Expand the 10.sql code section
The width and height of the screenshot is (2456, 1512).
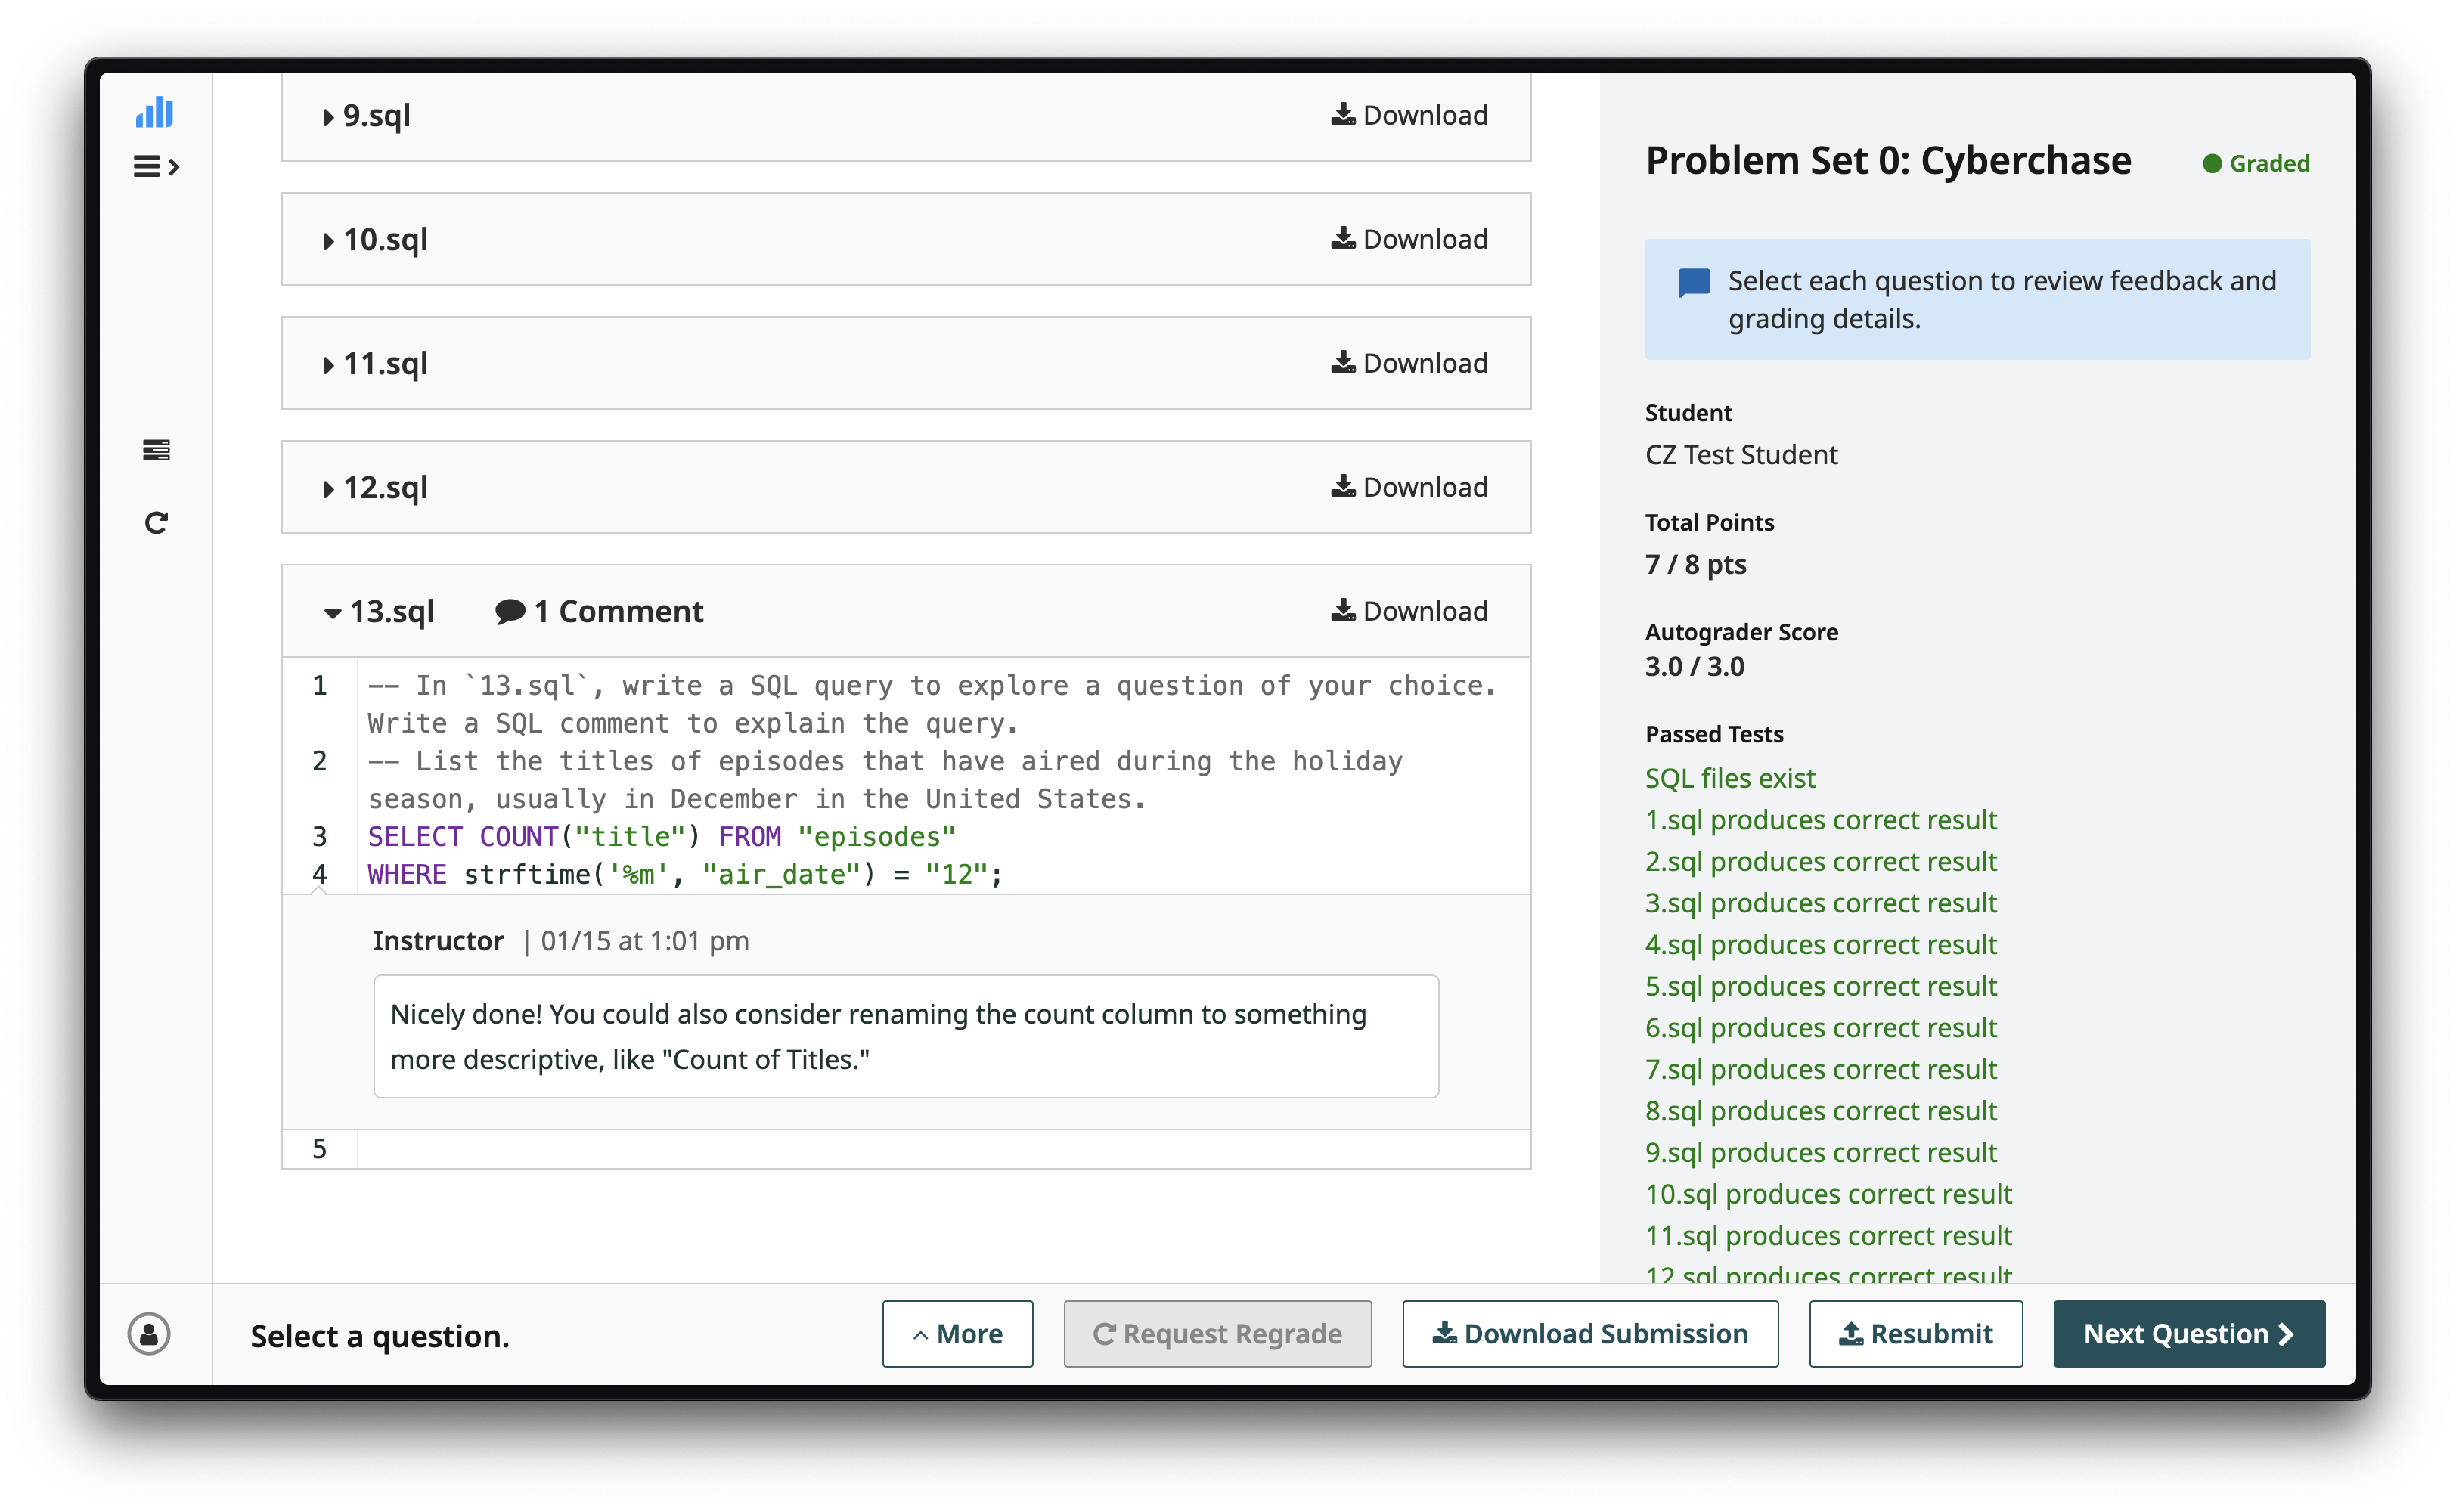tap(328, 239)
